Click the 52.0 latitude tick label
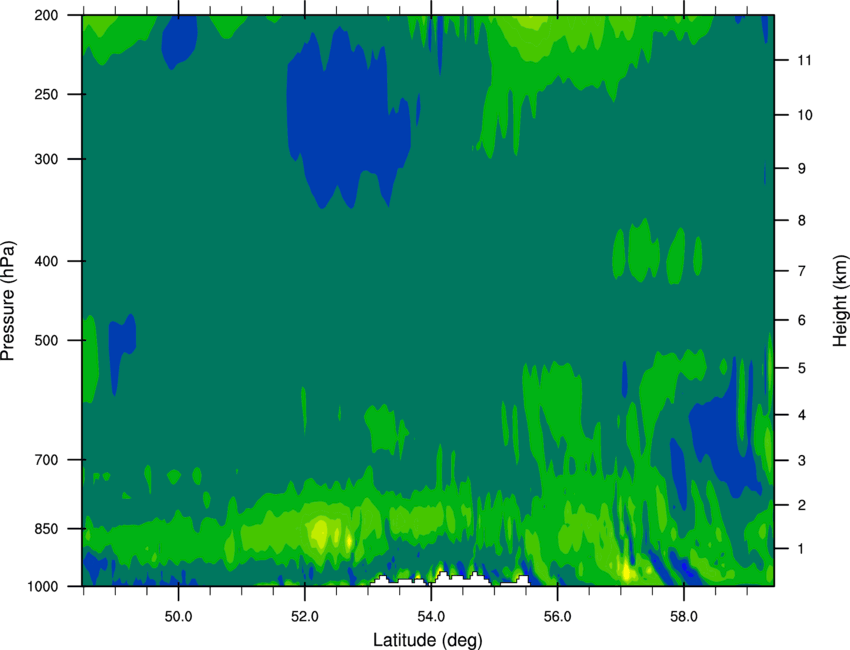Image resolution: width=850 pixels, height=650 pixels. (305, 617)
